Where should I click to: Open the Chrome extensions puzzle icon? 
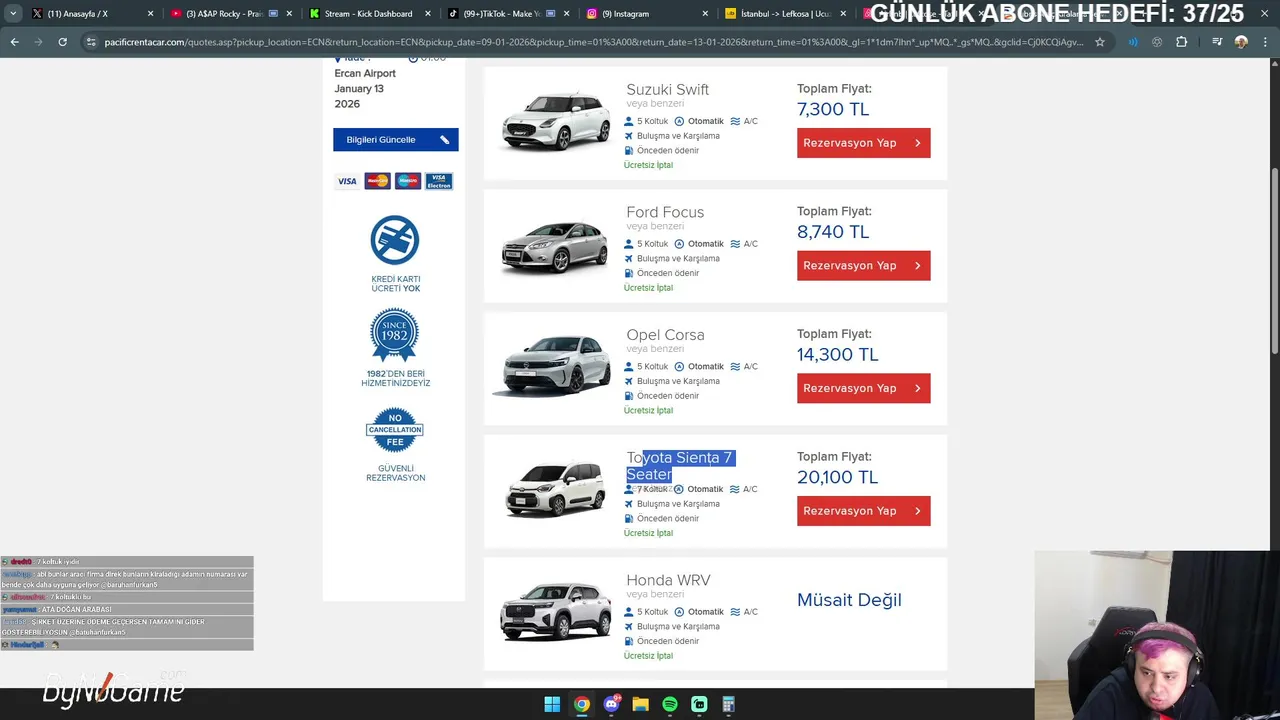point(1181,42)
